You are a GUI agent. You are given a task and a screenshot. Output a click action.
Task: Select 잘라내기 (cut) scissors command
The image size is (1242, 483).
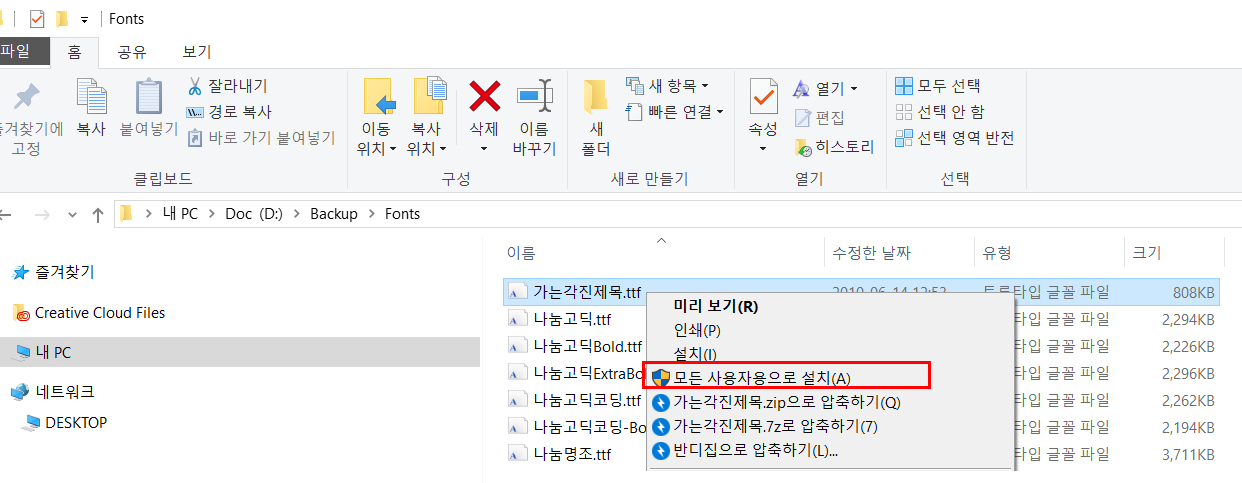228,86
